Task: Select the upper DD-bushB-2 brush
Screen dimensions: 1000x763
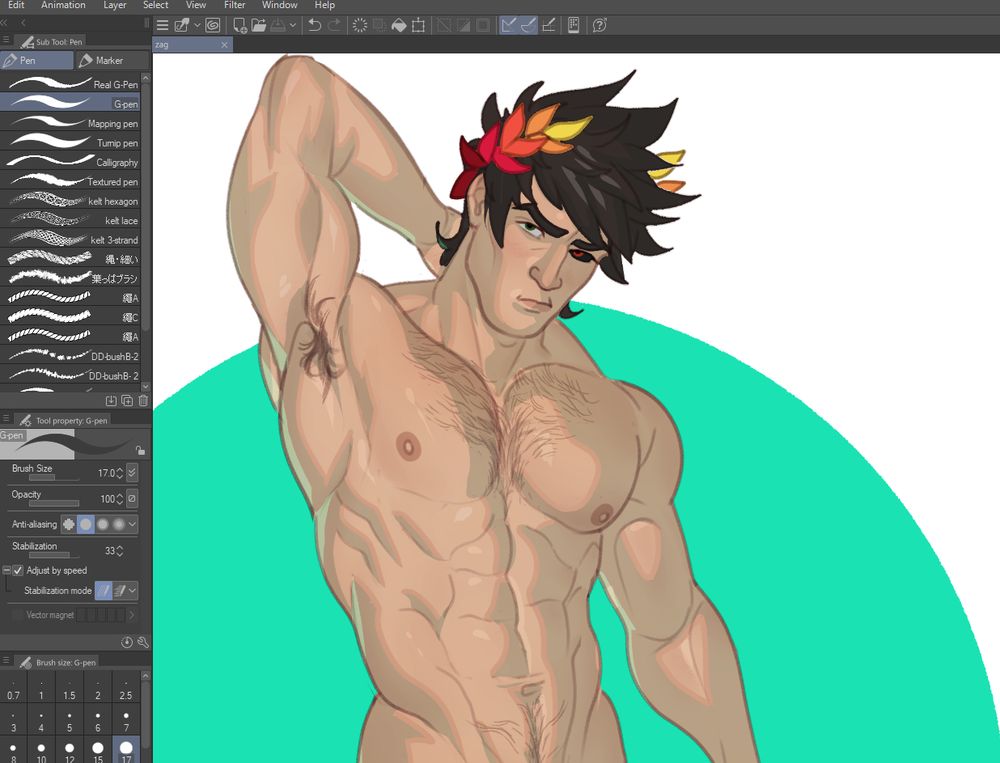Action: [70, 356]
